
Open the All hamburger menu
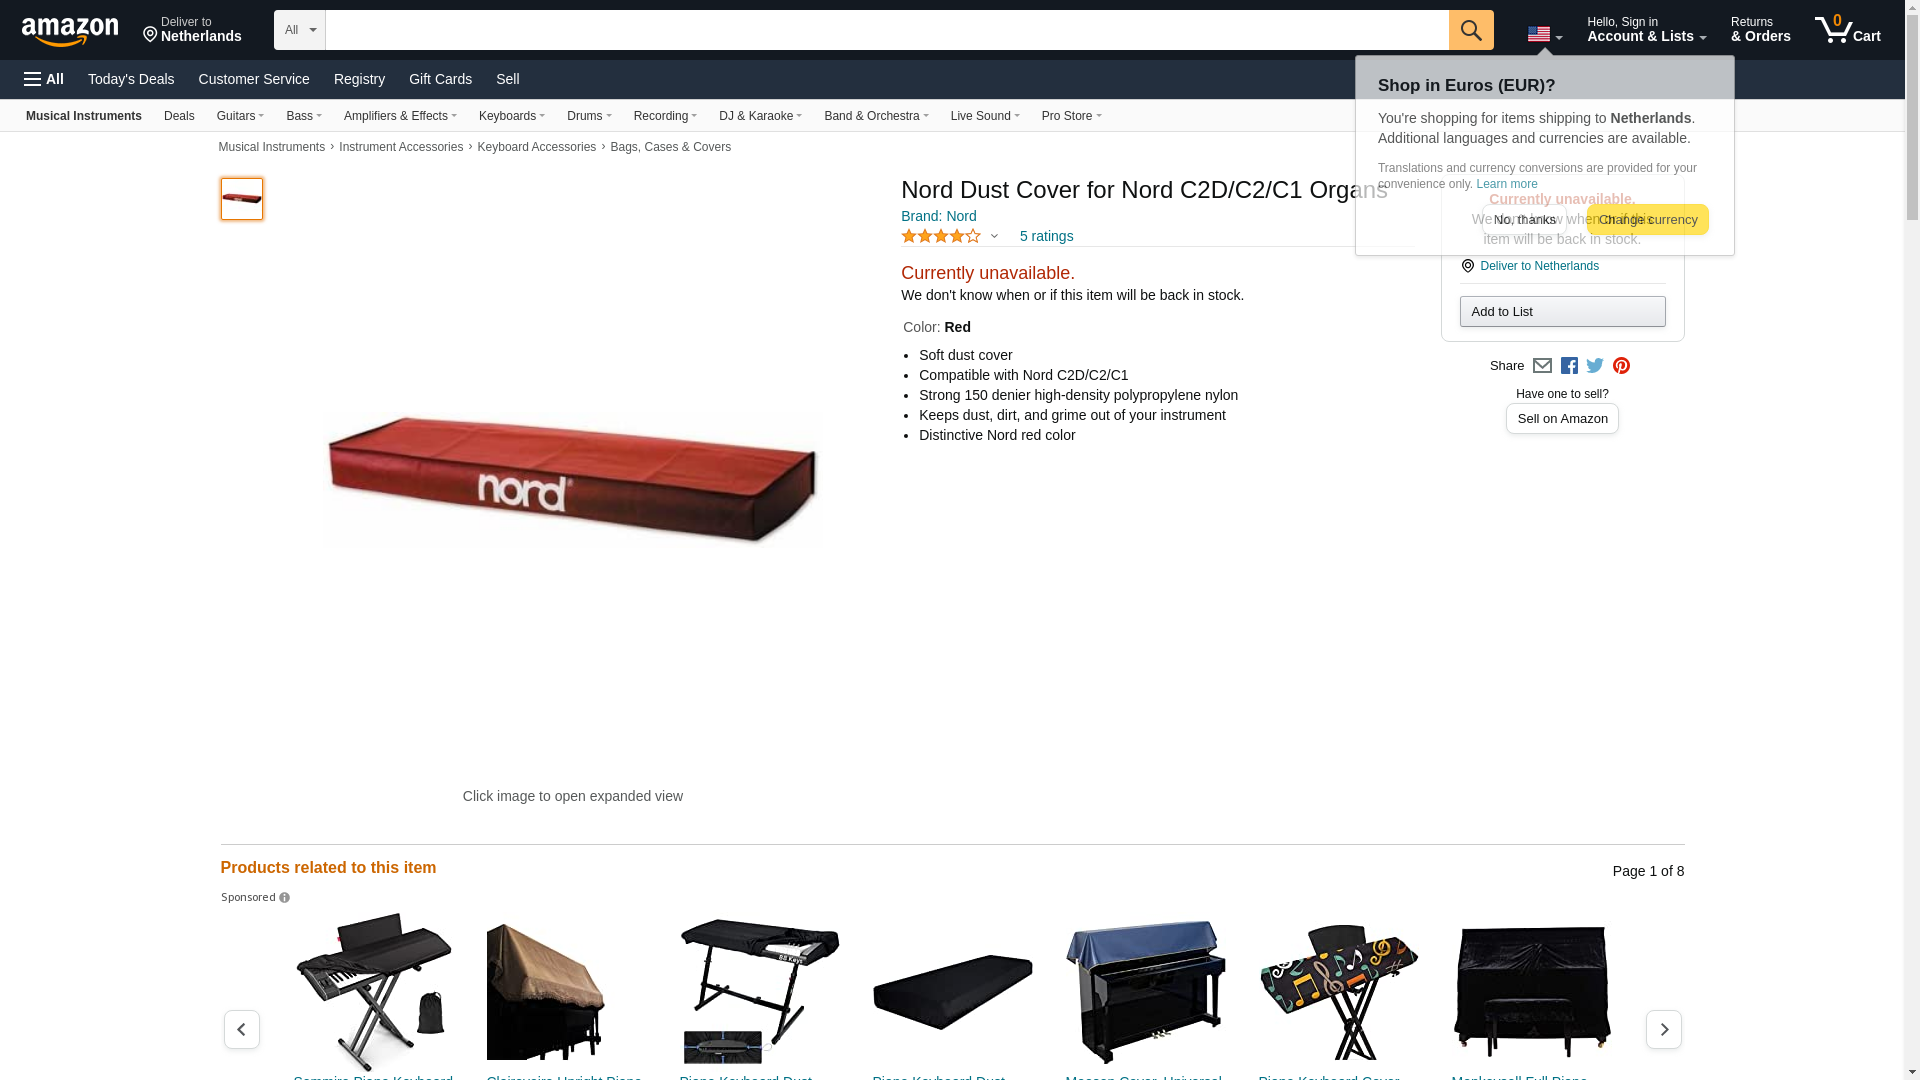click(x=44, y=79)
